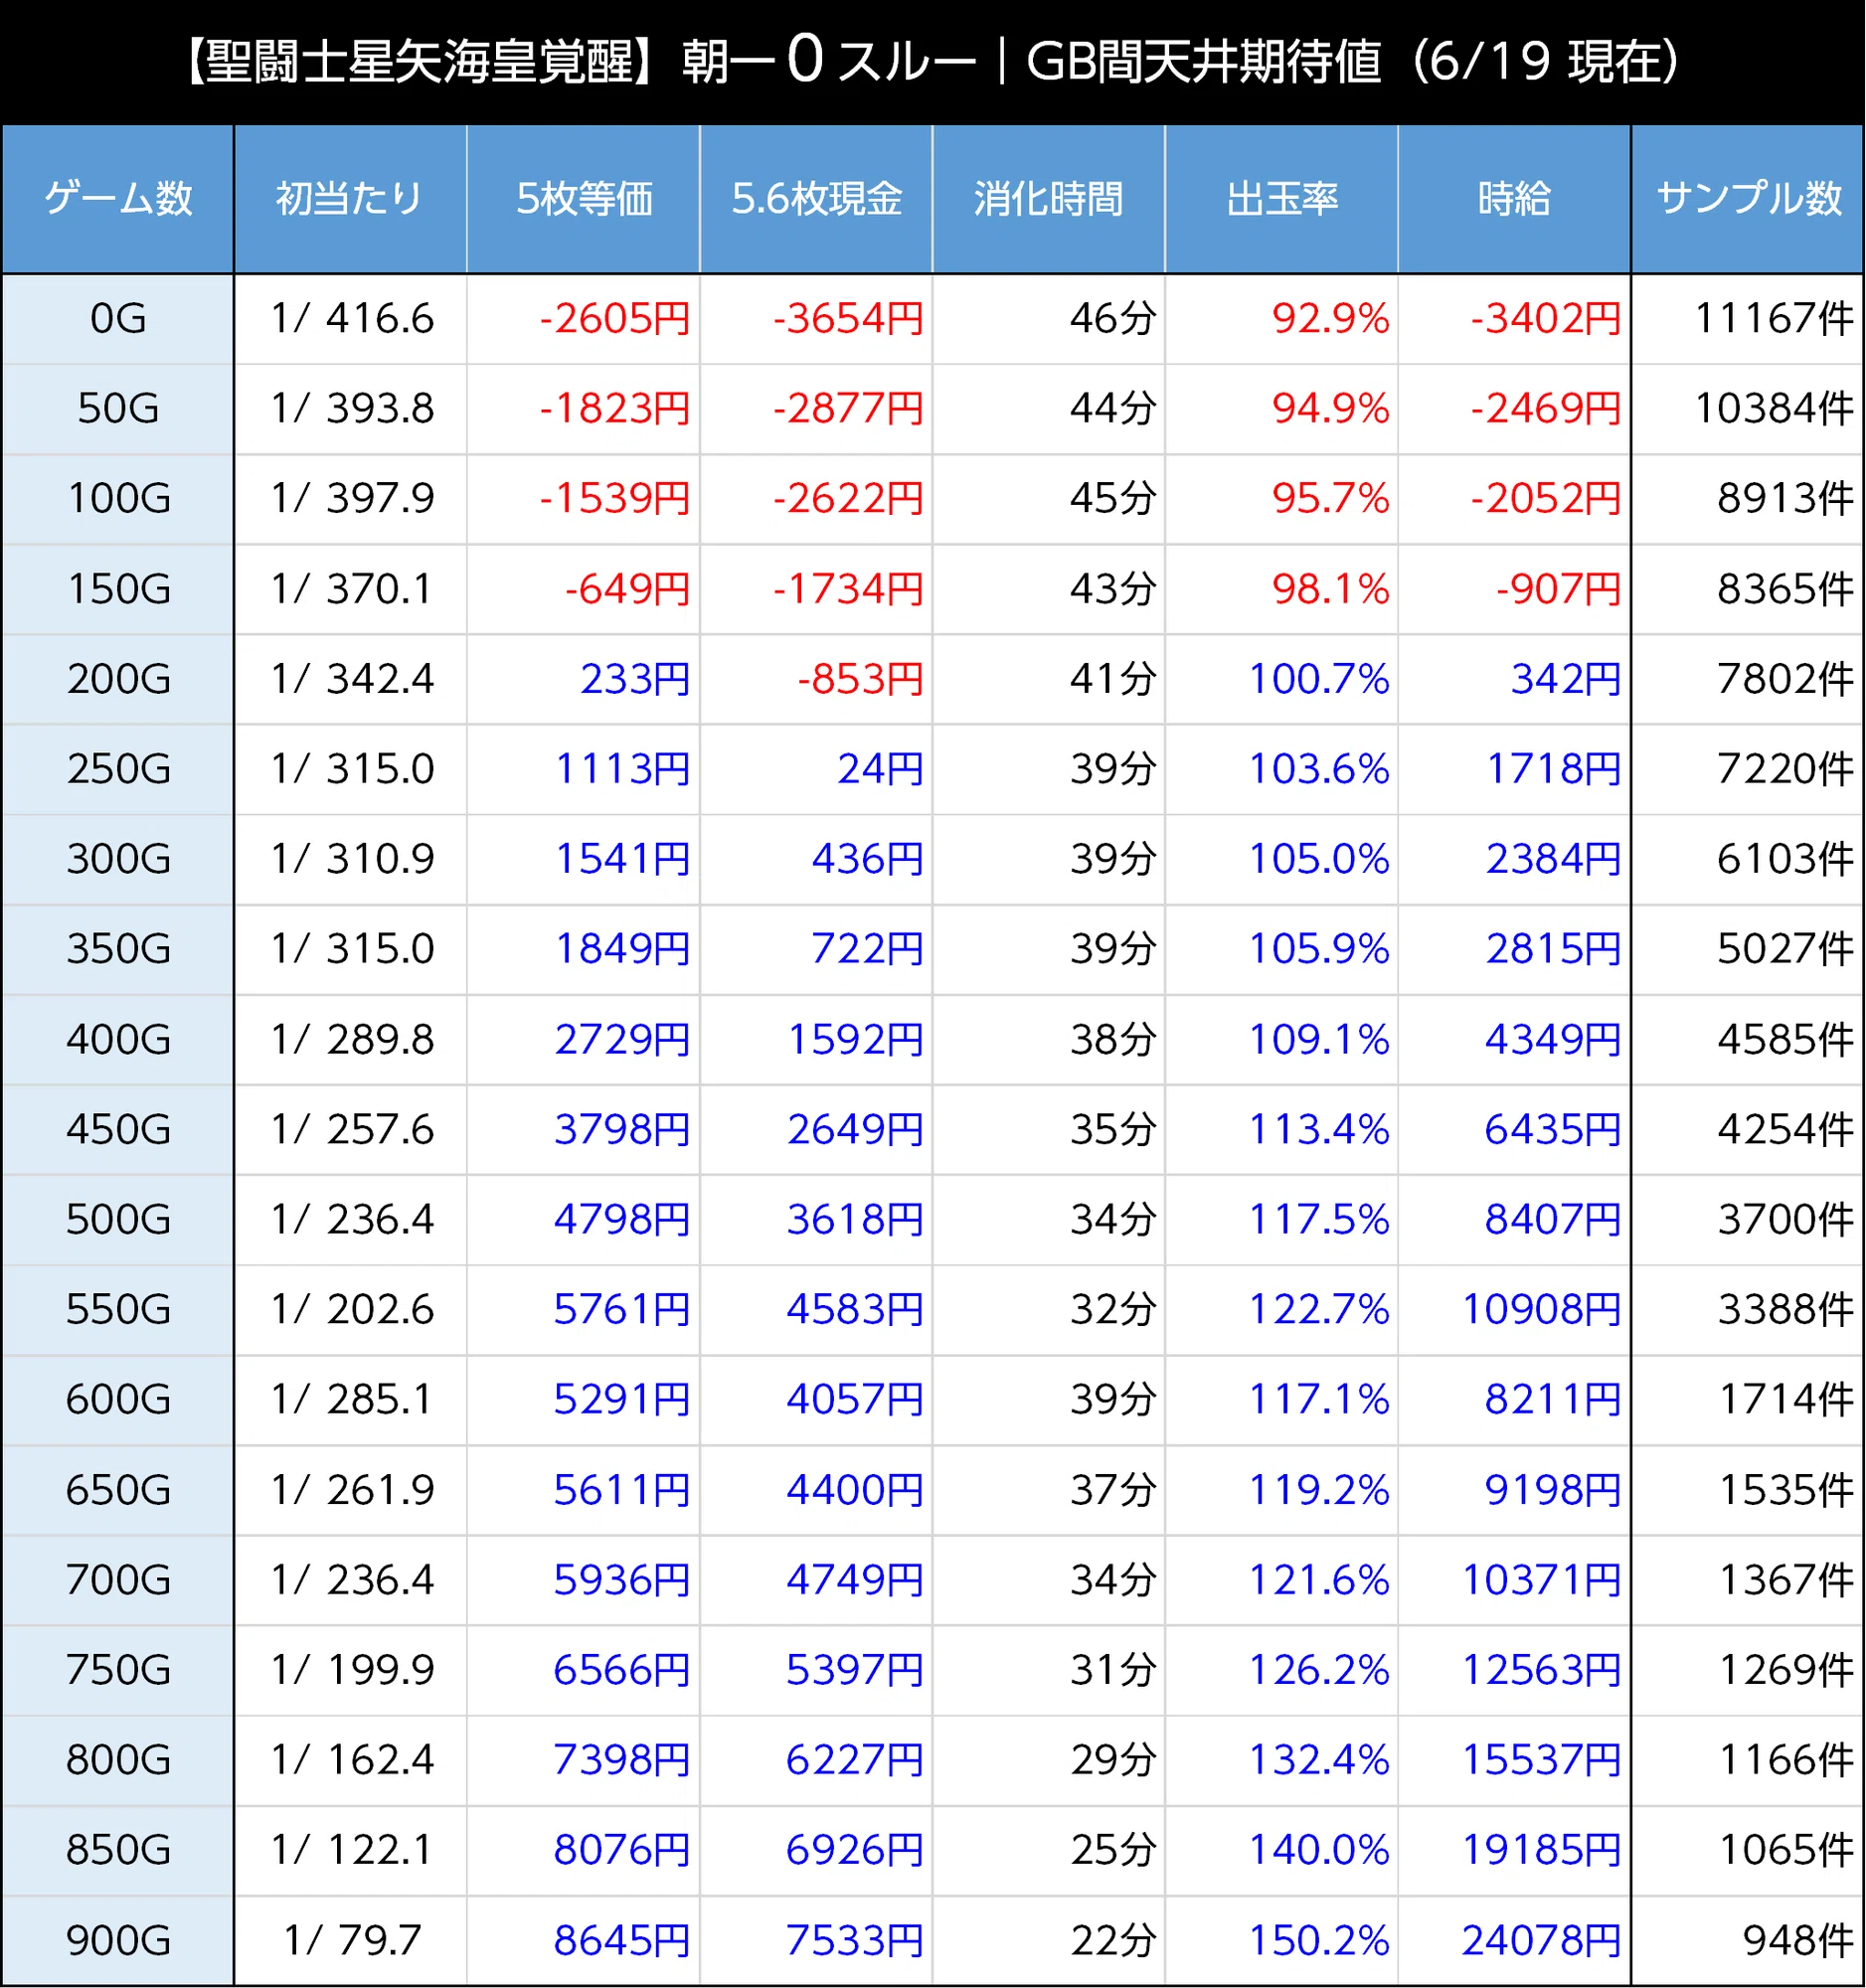This screenshot has width=1866, height=1988.
Task: Select the サンプル数 column header
Action: (1748, 199)
